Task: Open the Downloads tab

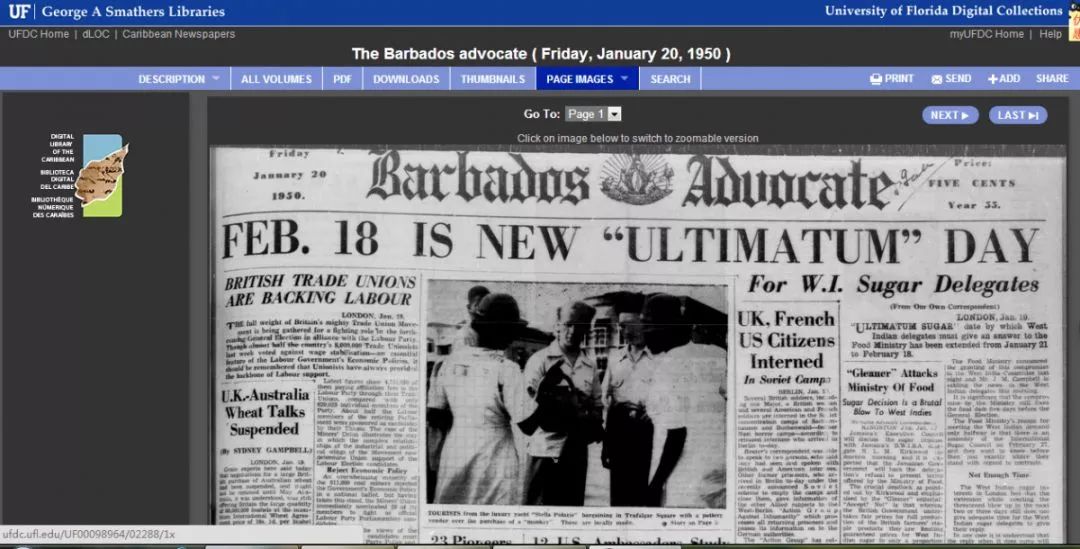Action: coord(406,79)
